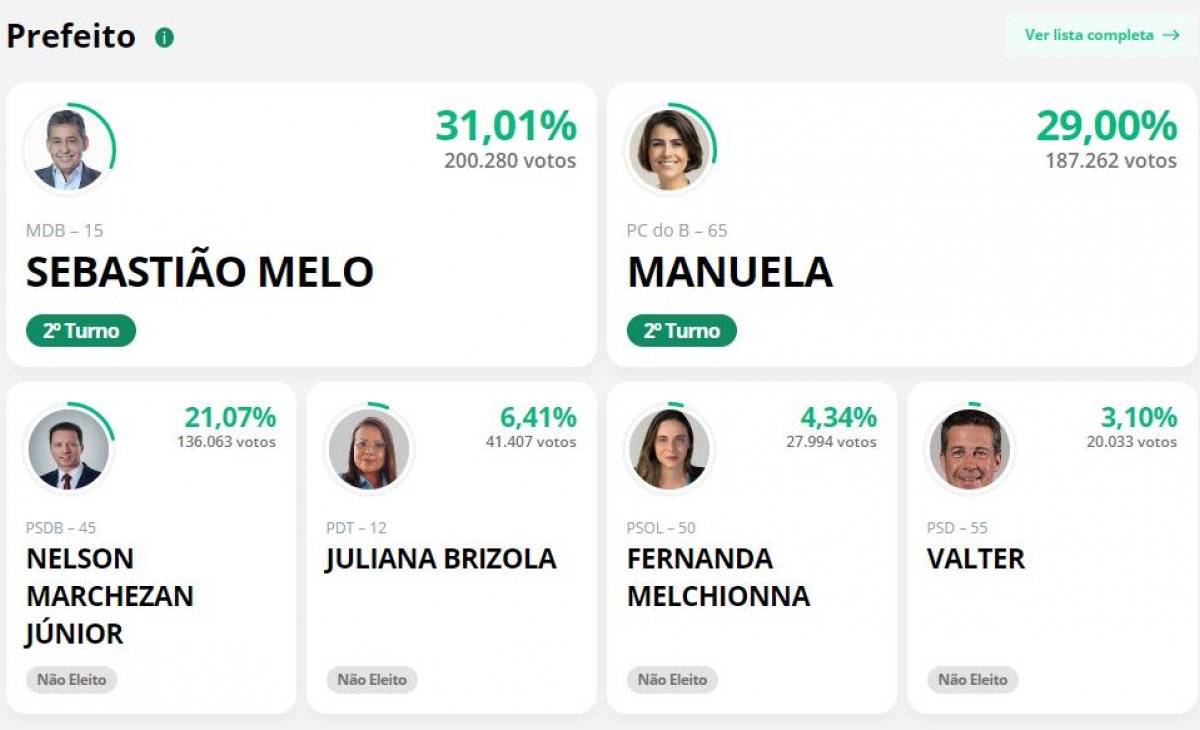Click the '2º Turno' badge under Manuela

(682, 331)
